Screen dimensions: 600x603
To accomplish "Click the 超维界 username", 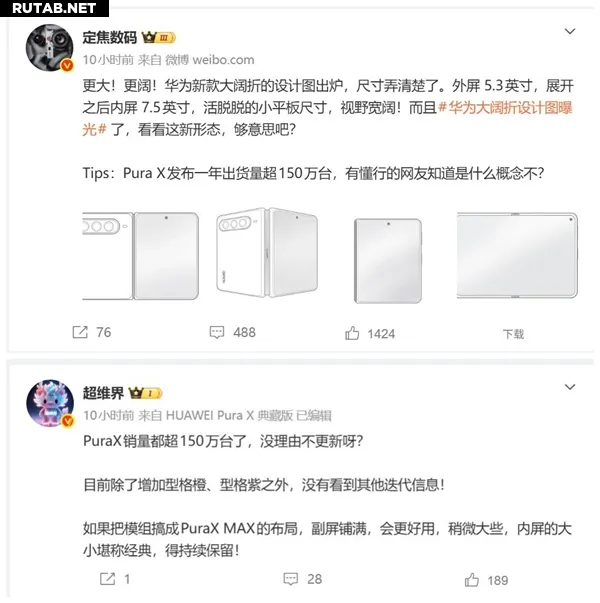I will [103, 393].
